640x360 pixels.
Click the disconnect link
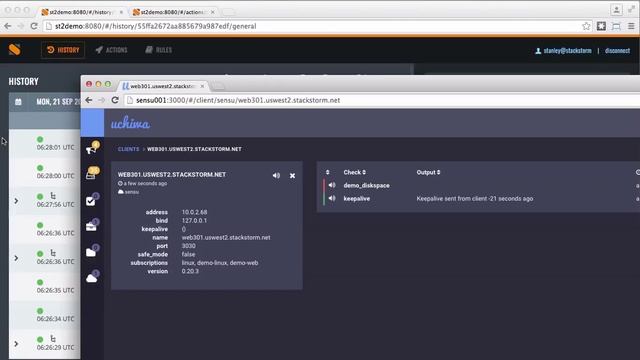617,51
